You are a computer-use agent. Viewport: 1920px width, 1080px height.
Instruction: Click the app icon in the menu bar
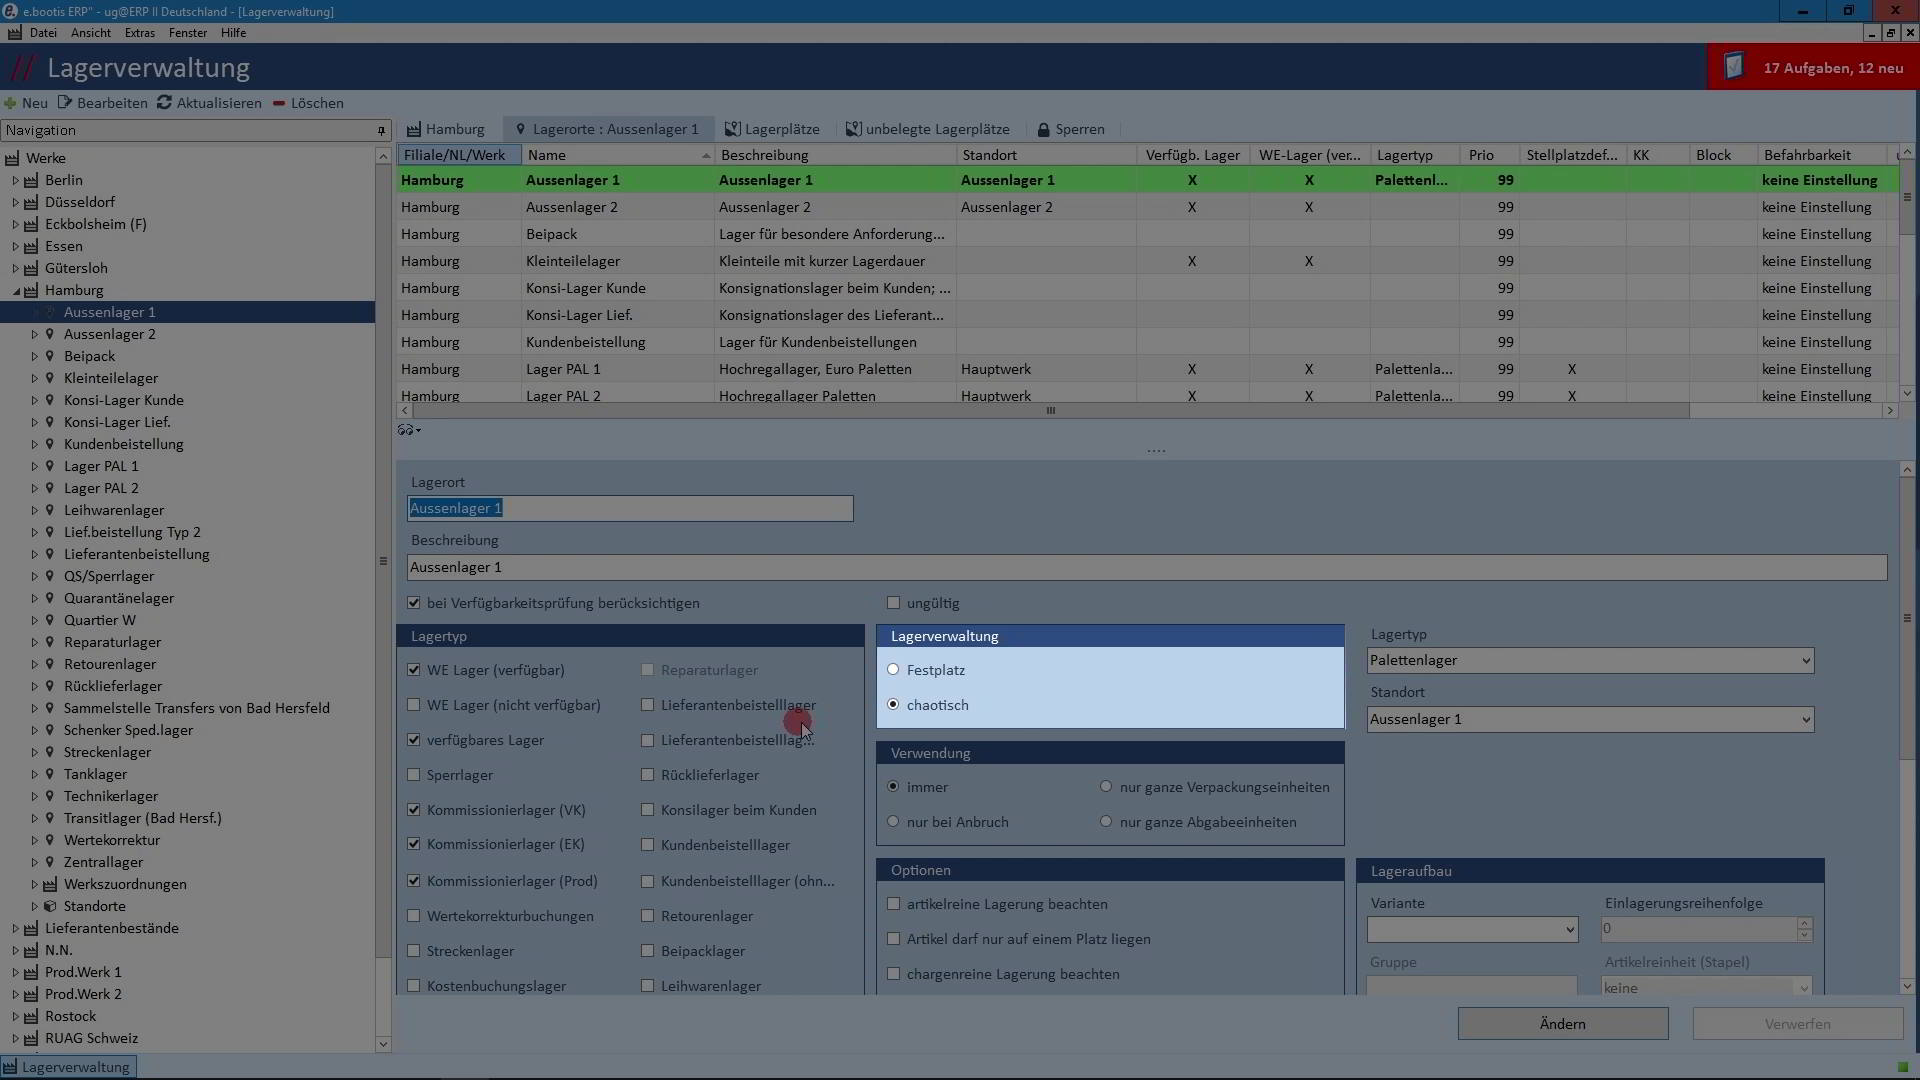tap(14, 33)
